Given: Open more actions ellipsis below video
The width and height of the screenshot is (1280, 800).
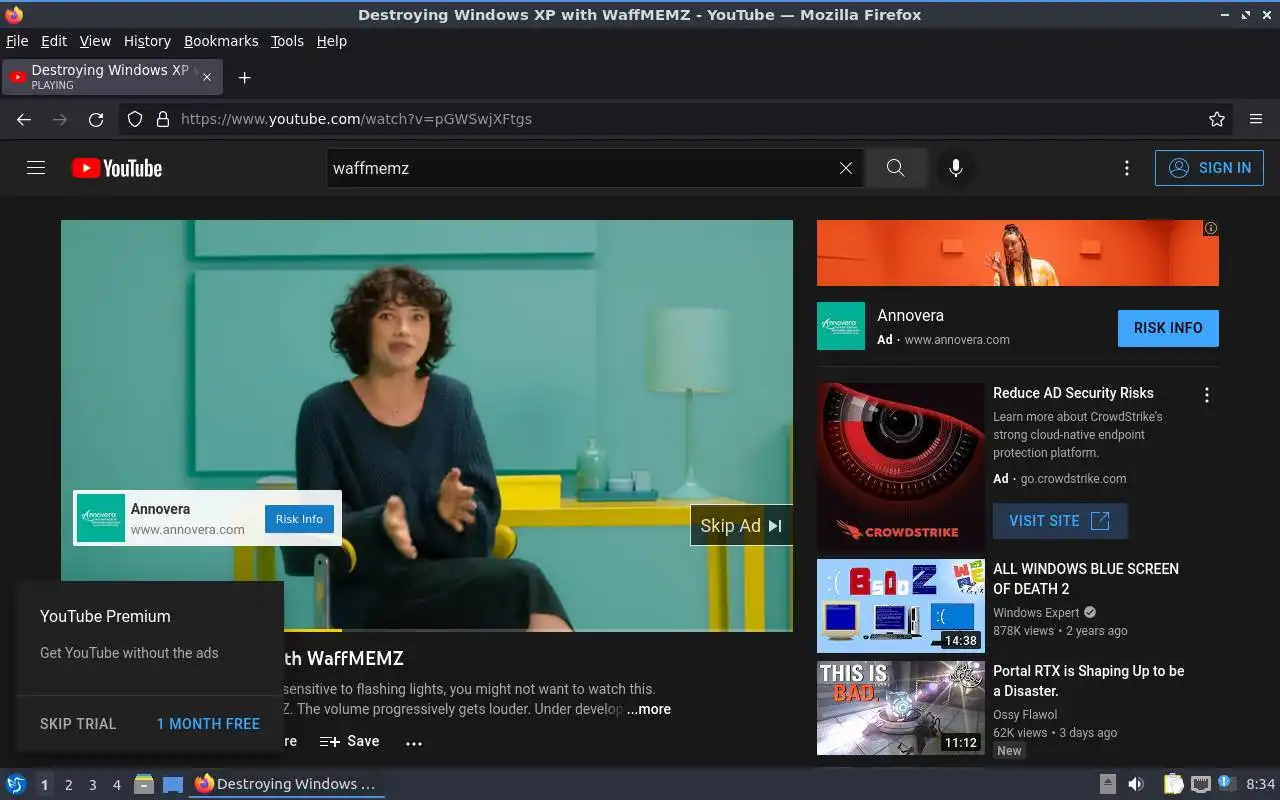Looking at the screenshot, I should 414,742.
